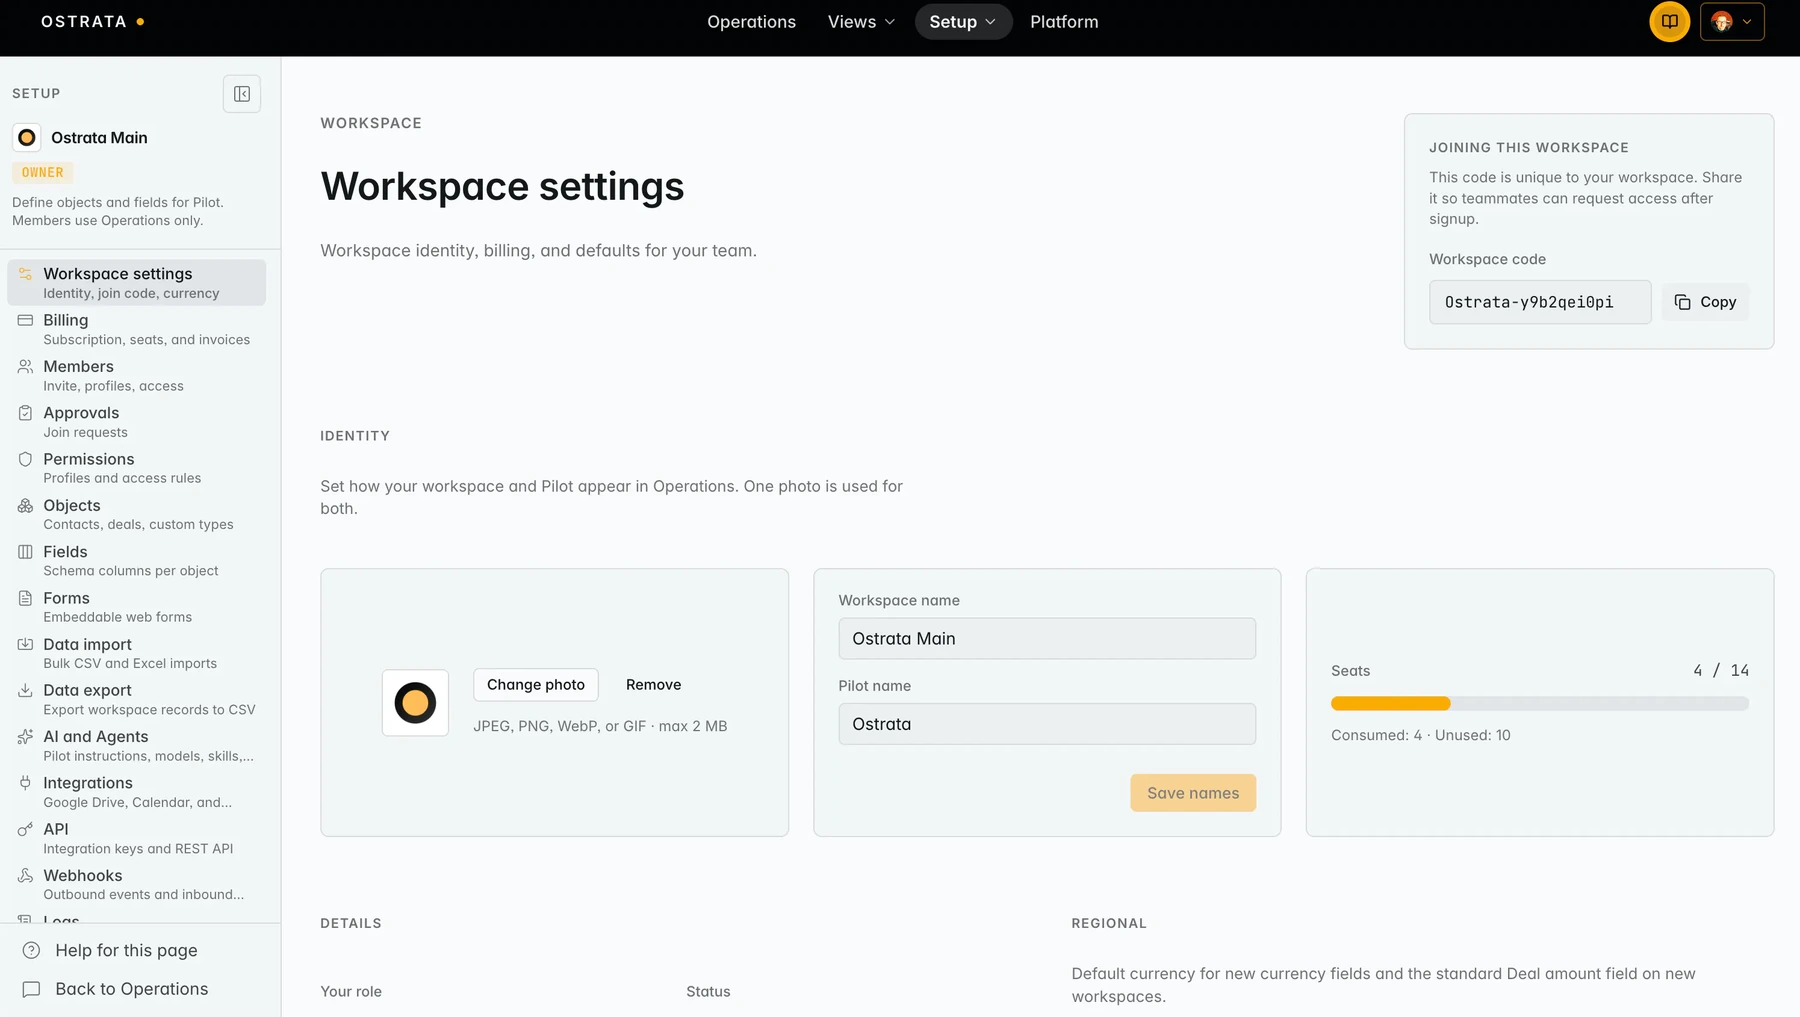Click the Seats usage progress bar

(x=1540, y=704)
